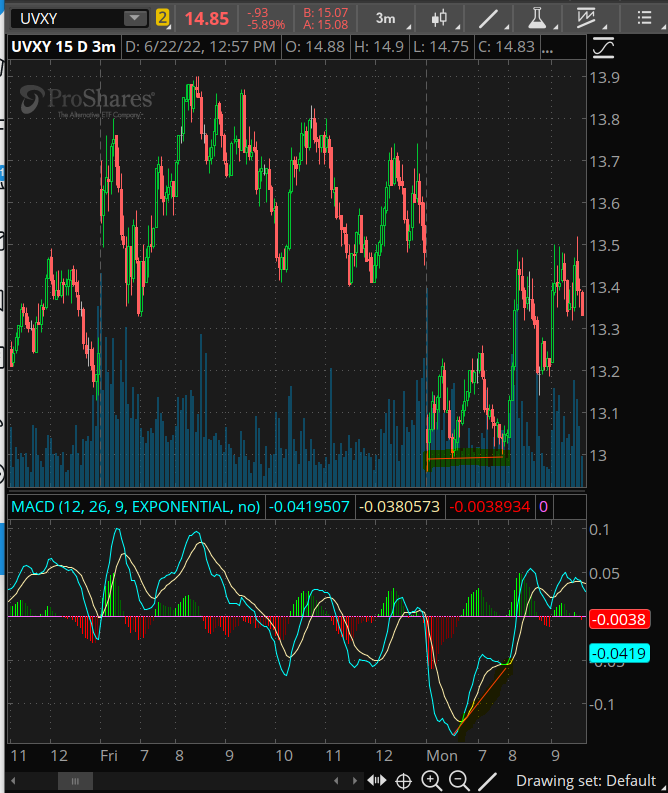Click the zoom out magnifier icon
The image size is (668, 793).
point(459,781)
